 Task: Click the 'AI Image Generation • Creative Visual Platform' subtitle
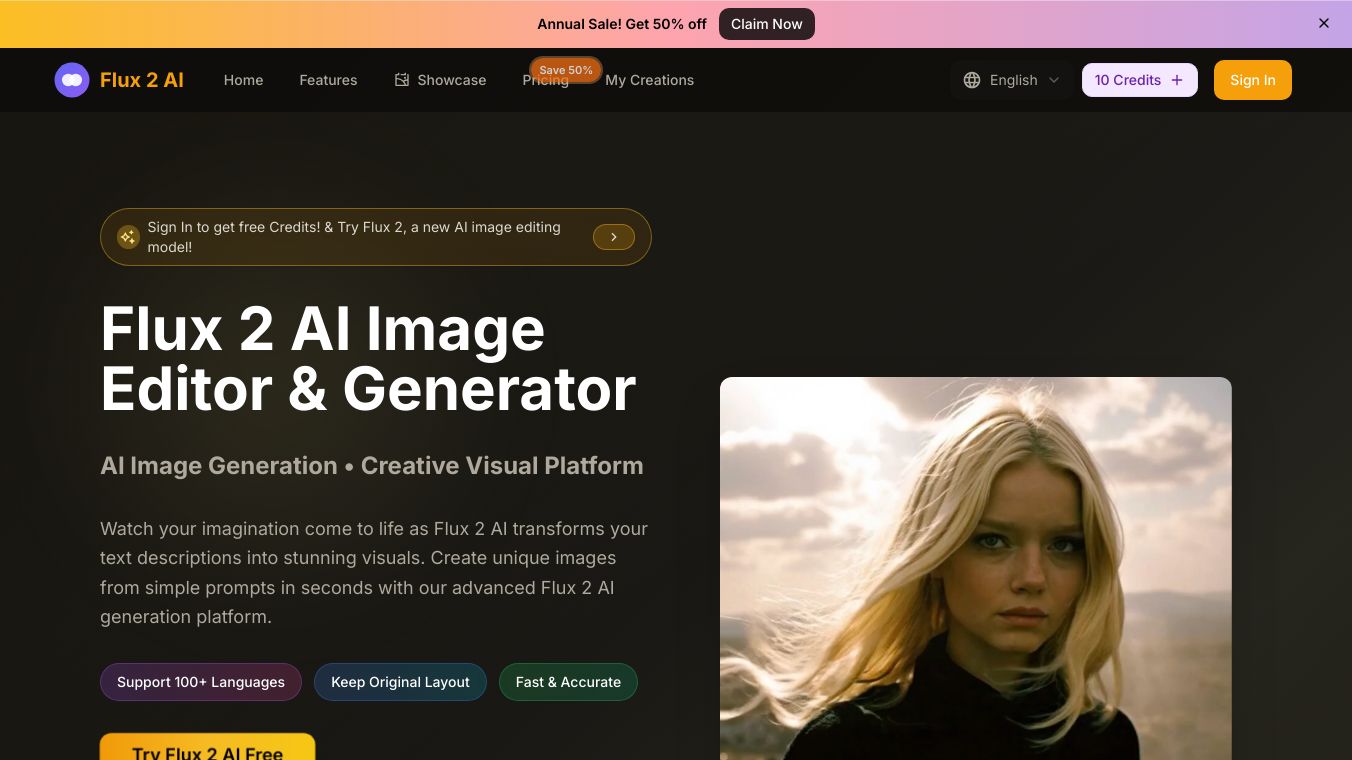pyautogui.click(x=372, y=466)
